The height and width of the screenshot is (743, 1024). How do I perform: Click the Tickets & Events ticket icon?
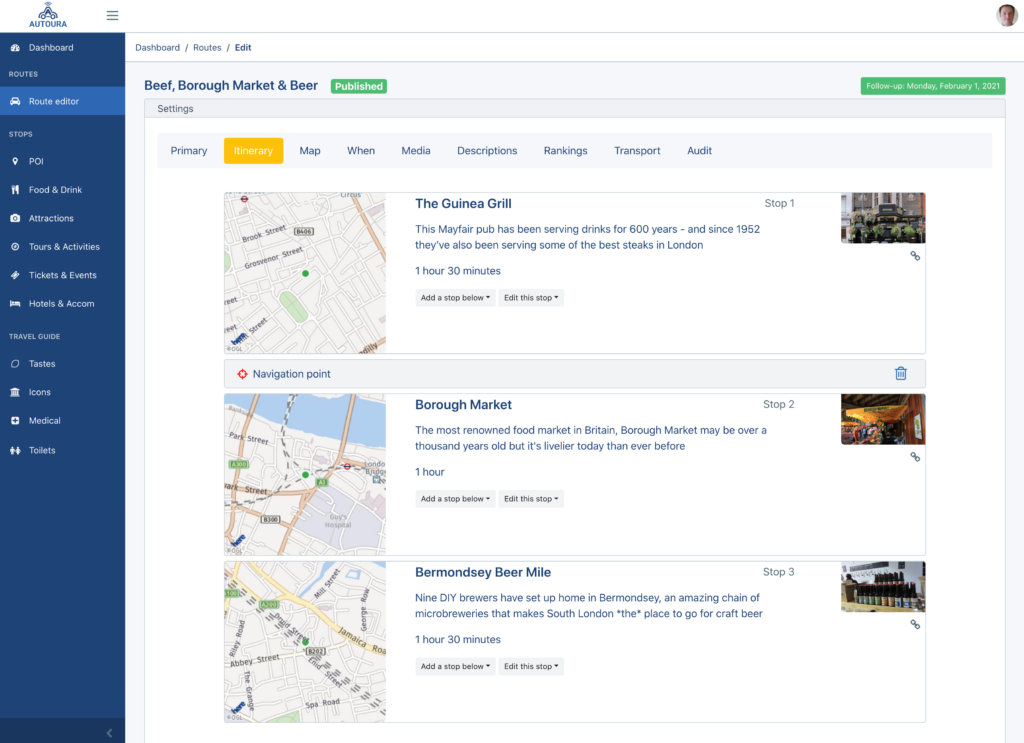[x=15, y=275]
